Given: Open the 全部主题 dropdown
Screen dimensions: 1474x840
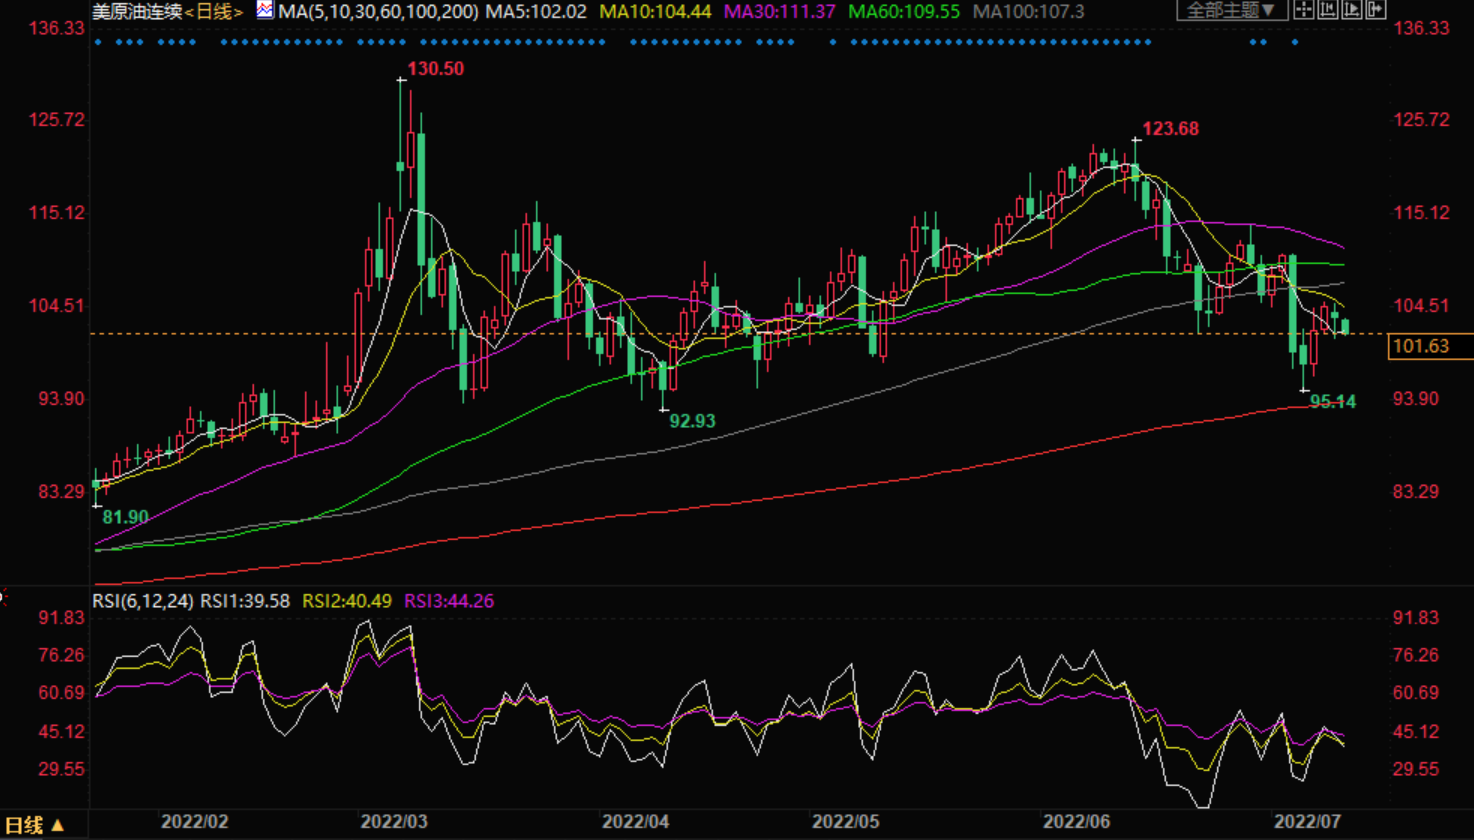Looking at the screenshot, I should pyautogui.click(x=1231, y=11).
